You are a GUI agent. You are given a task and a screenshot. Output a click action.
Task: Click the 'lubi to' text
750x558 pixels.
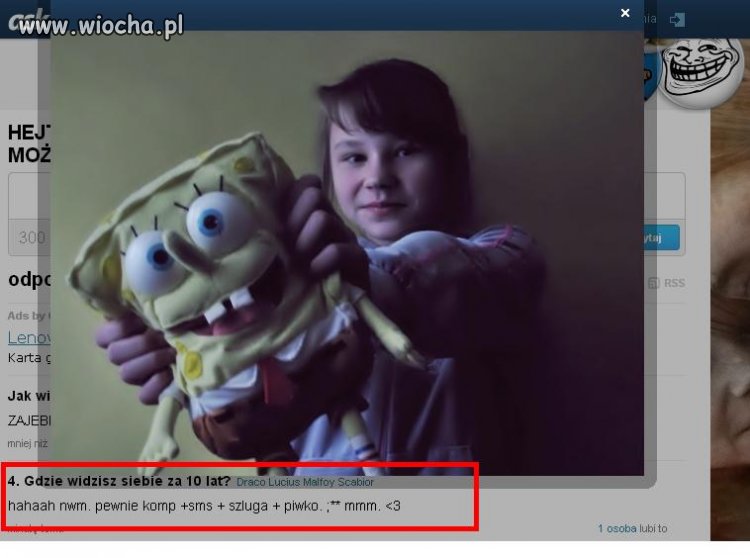[653, 528]
